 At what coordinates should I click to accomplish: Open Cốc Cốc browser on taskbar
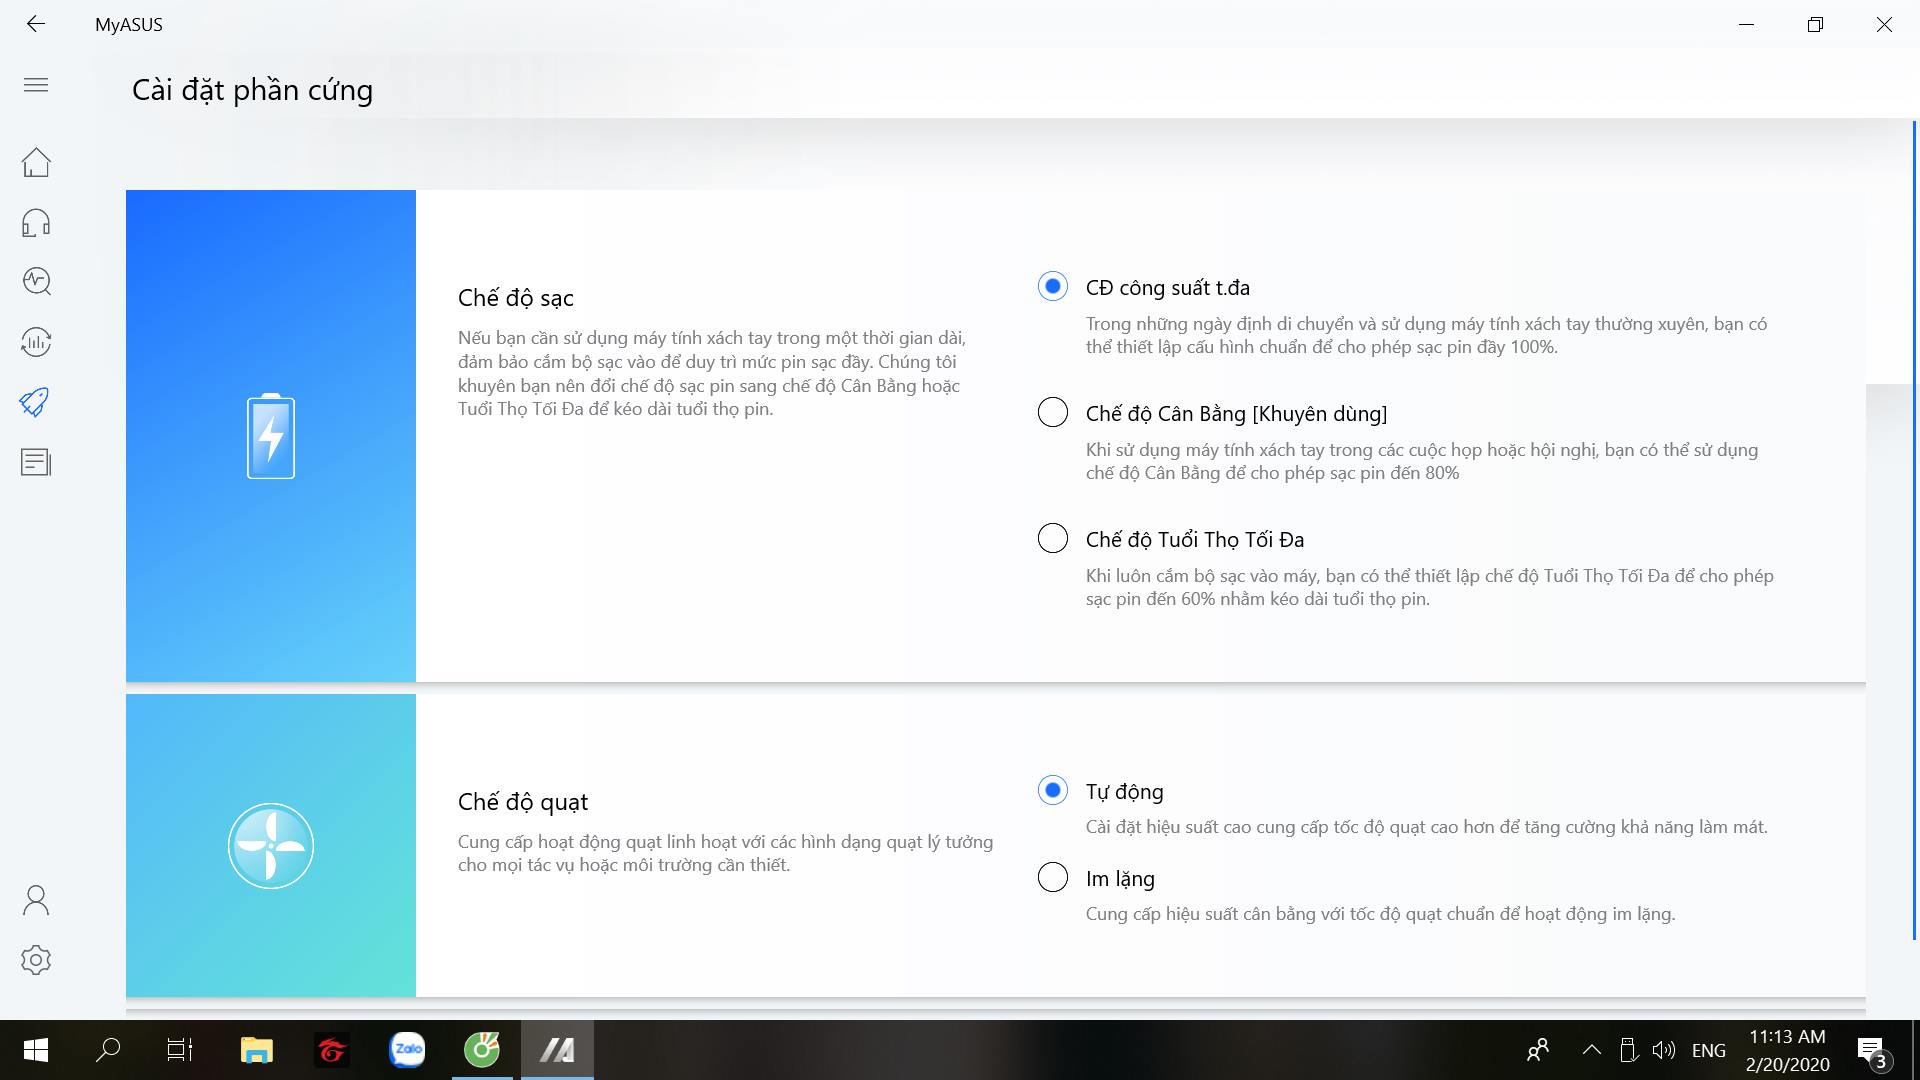(482, 1050)
